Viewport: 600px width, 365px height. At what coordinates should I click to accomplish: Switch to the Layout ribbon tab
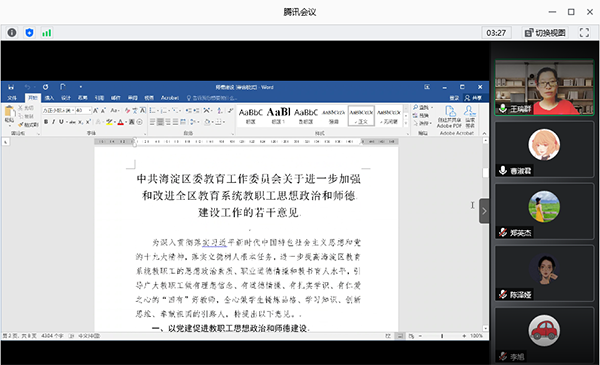[x=83, y=98]
